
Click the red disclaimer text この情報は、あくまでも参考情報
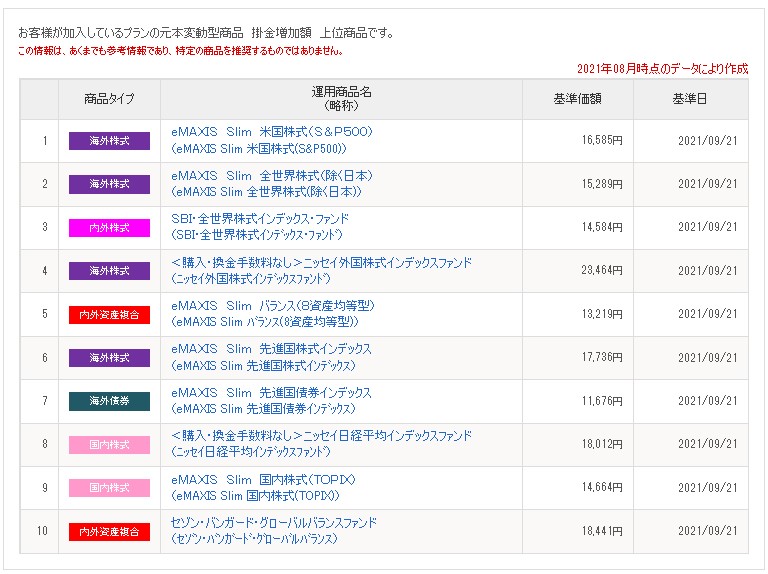pyautogui.click(x=180, y=50)
